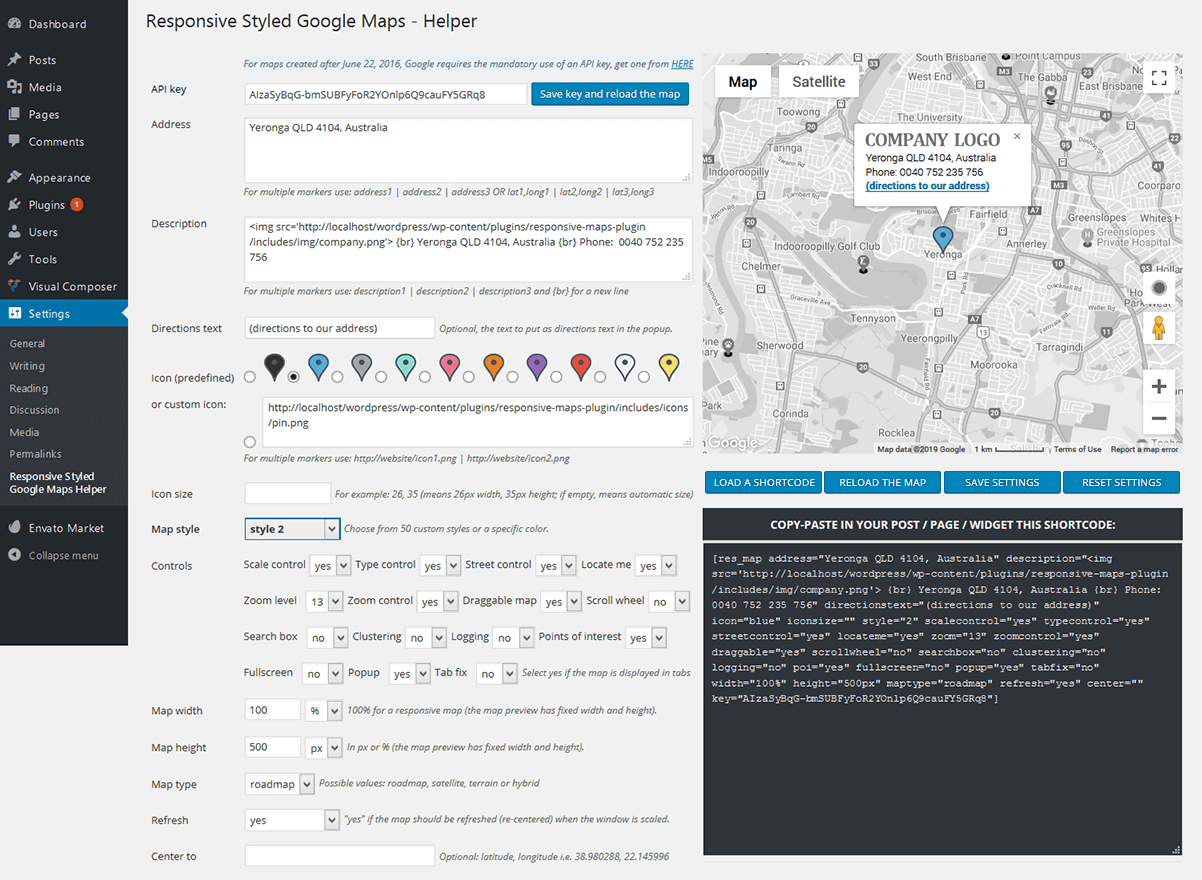Open the Map style dropdown
Viewport: 1202px width, 880px height.
click(291, 528)
